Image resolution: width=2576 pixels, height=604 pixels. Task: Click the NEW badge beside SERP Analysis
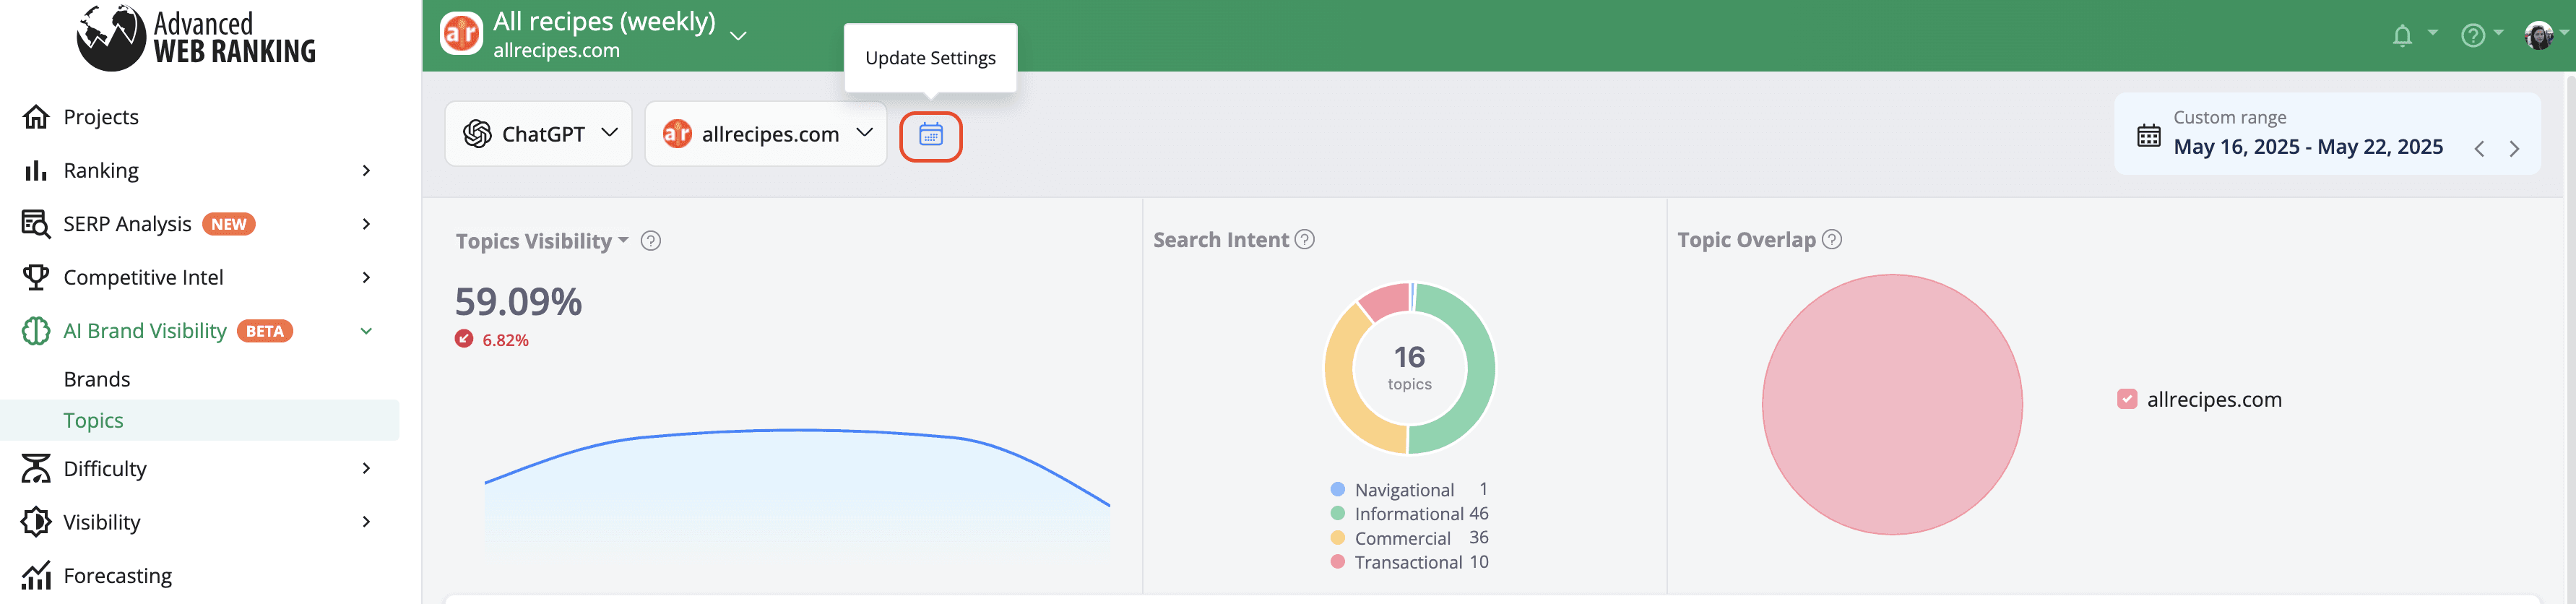(229, 224)
